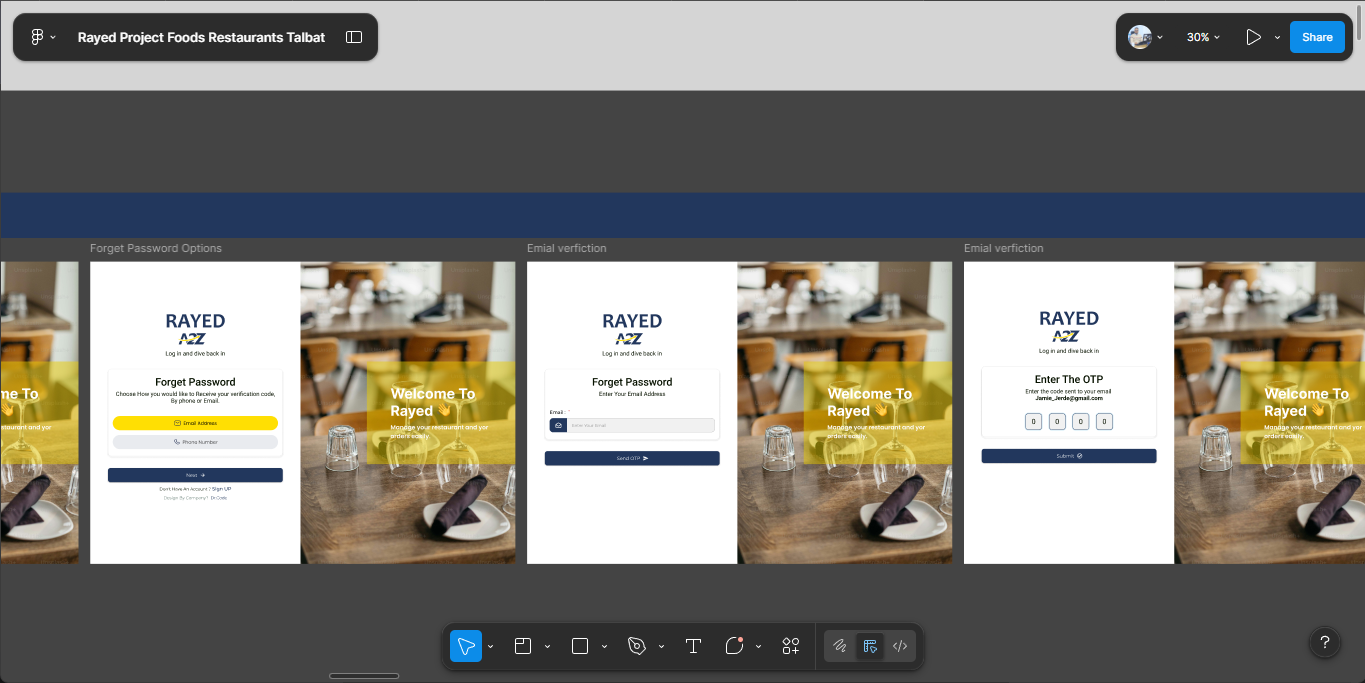Select the Move tool in bottom toolbar
Viewport: 1365px width, 683px height.
pos(466,646)
